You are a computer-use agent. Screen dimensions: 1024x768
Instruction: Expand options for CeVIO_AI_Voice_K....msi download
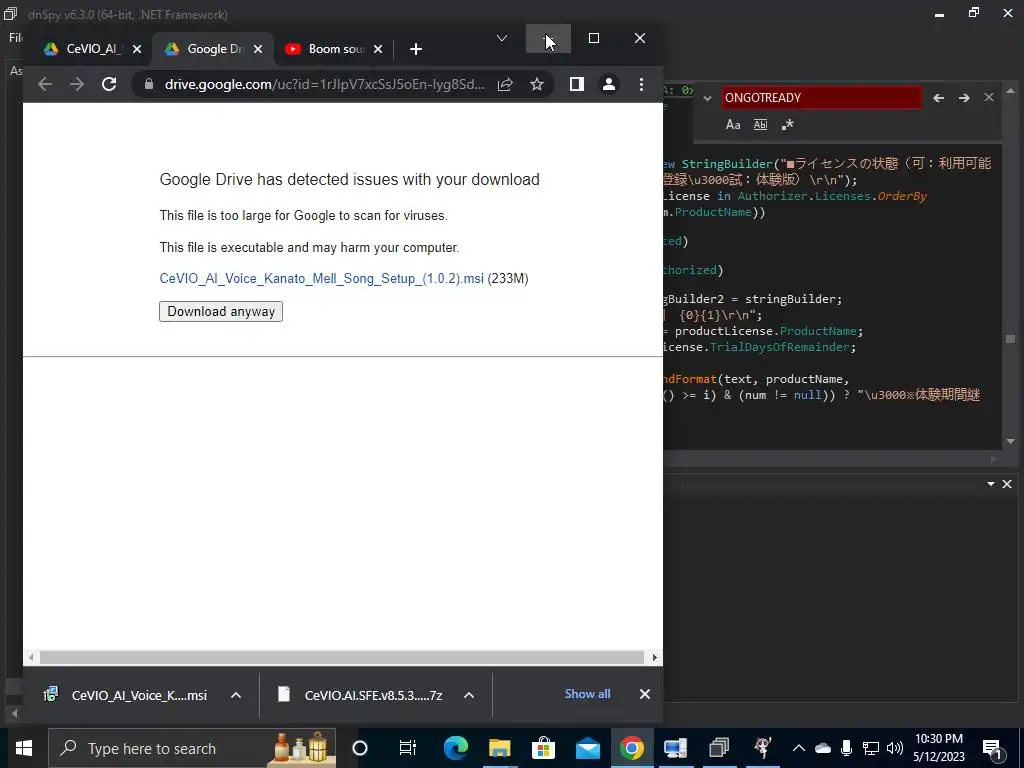pyautogui.click(x=236, y=696)
